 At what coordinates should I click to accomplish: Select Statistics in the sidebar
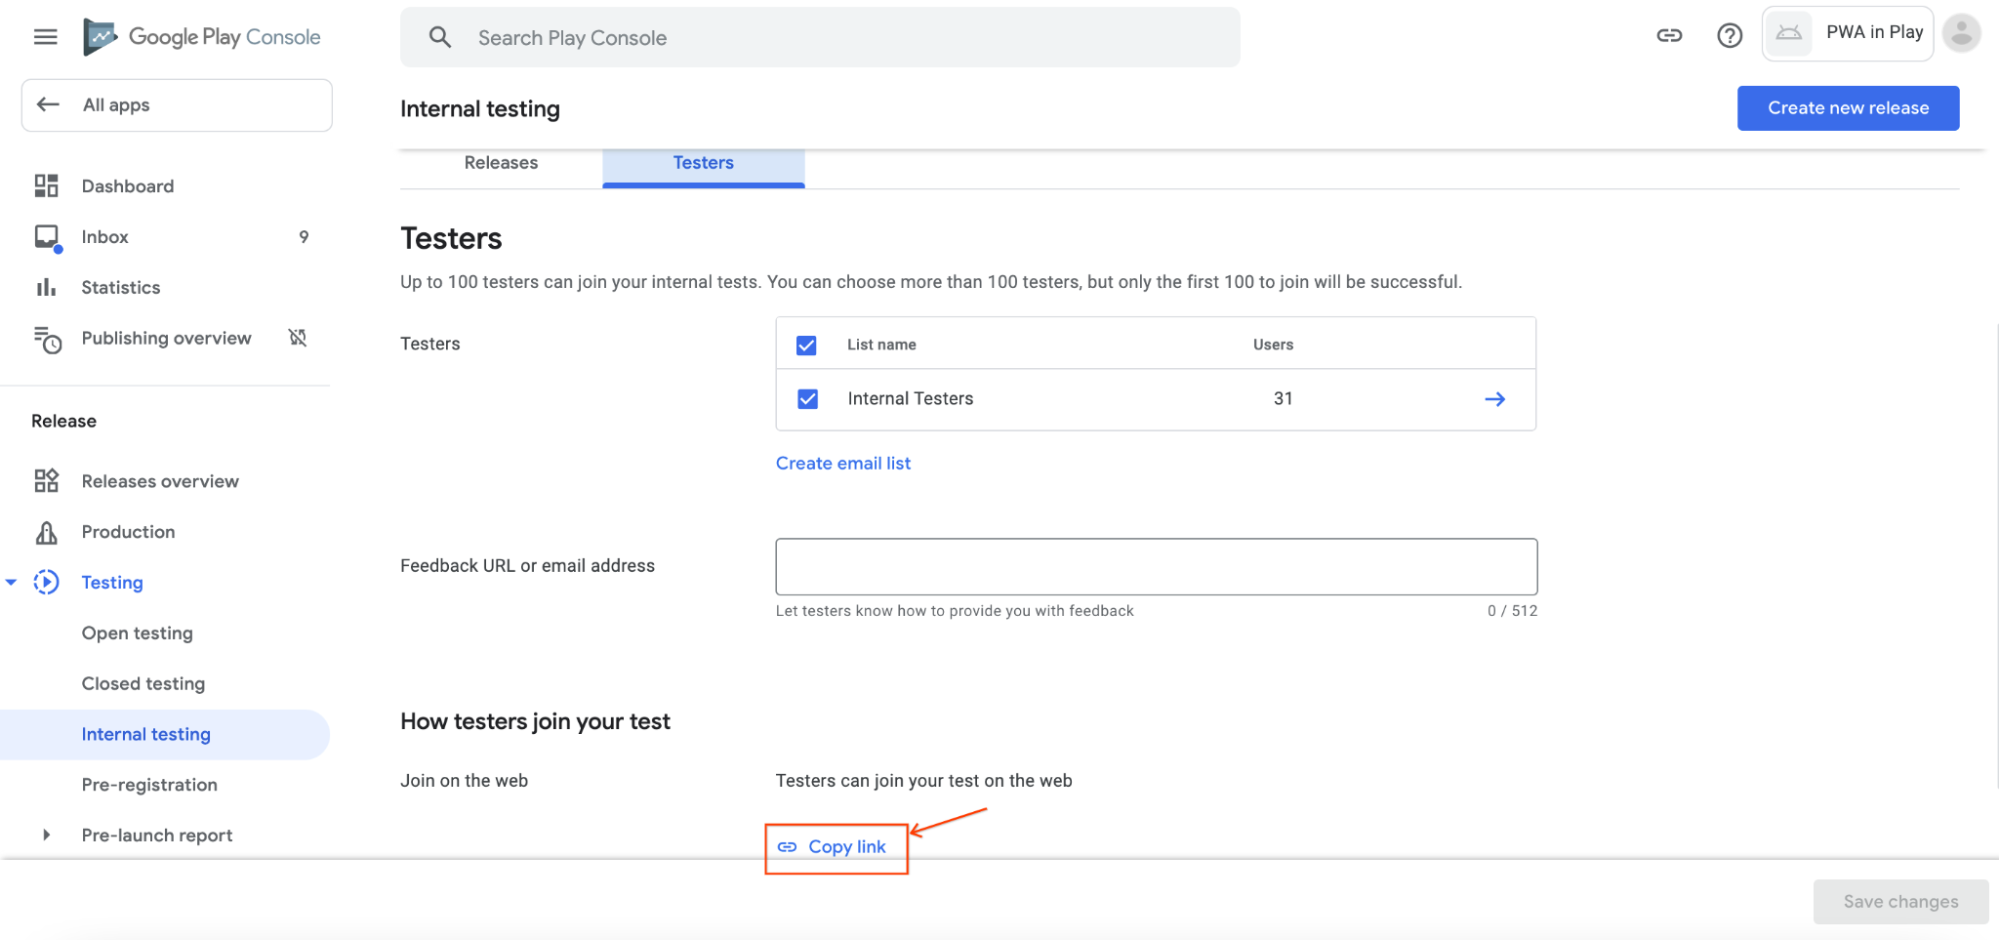[x=120, y=287]
